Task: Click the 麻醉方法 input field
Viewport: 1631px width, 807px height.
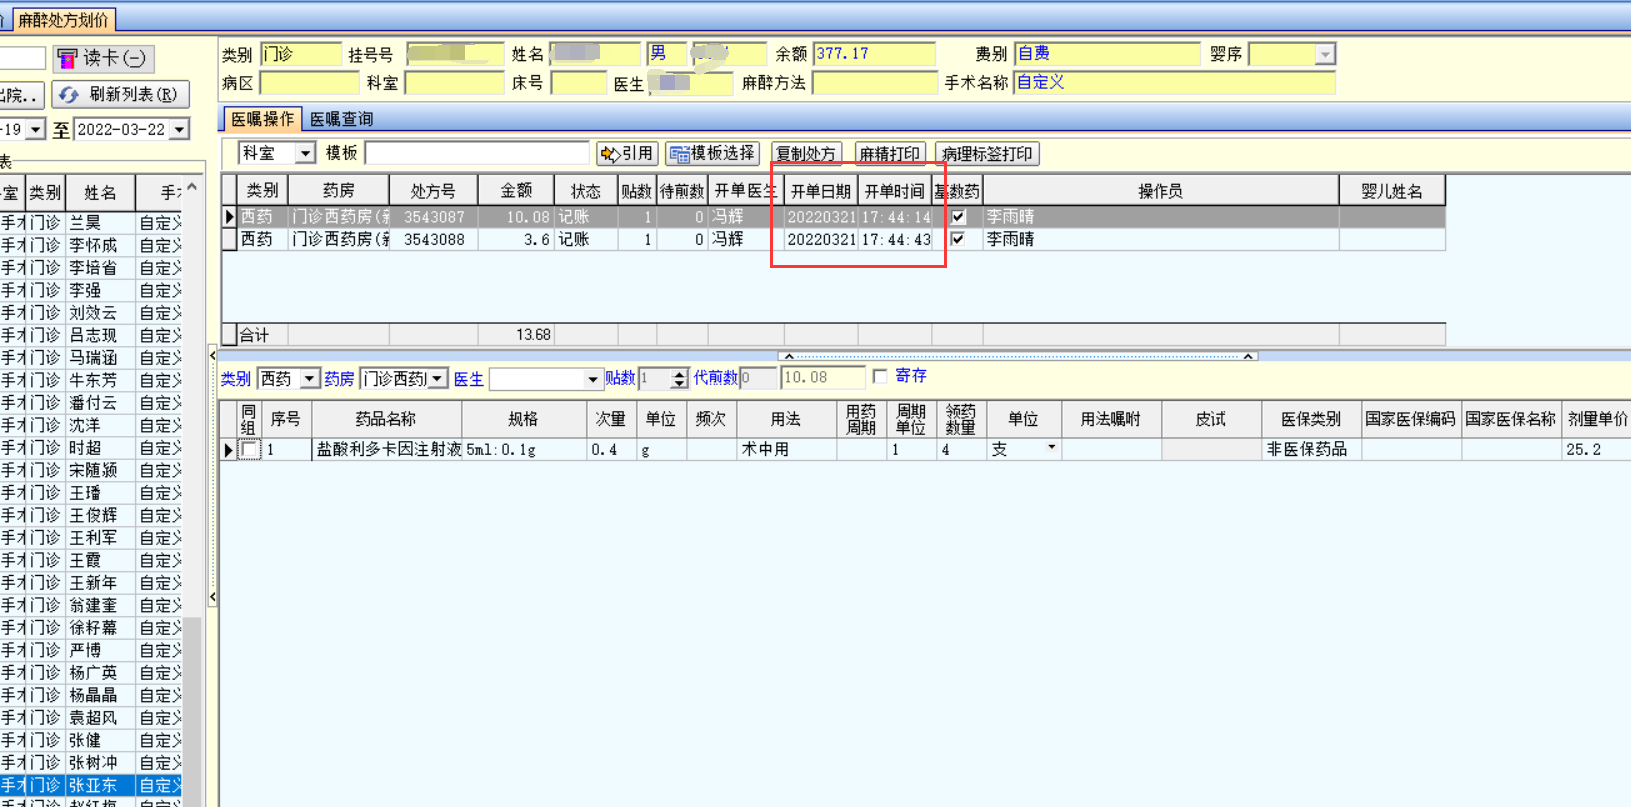Action: click(874, 83)
